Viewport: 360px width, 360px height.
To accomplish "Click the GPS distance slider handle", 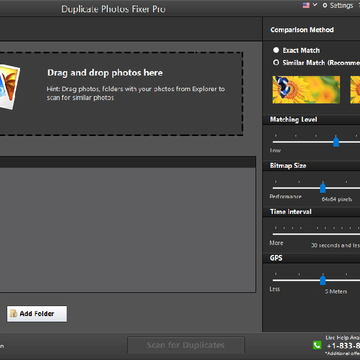I will pos(323,280).
